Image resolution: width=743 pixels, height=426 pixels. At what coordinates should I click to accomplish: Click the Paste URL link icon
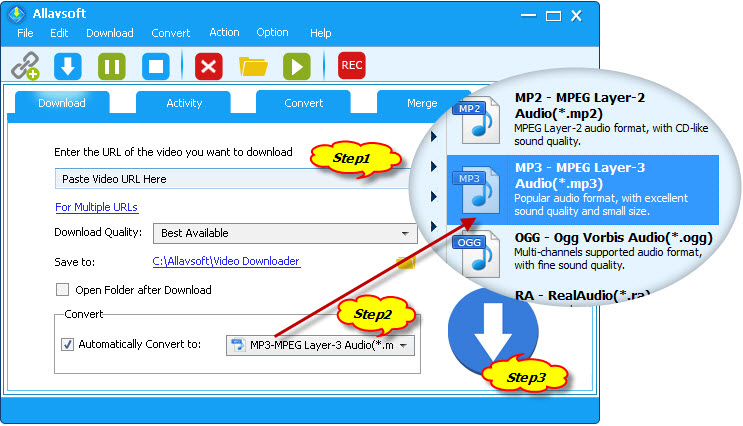(x=25, y=67)
